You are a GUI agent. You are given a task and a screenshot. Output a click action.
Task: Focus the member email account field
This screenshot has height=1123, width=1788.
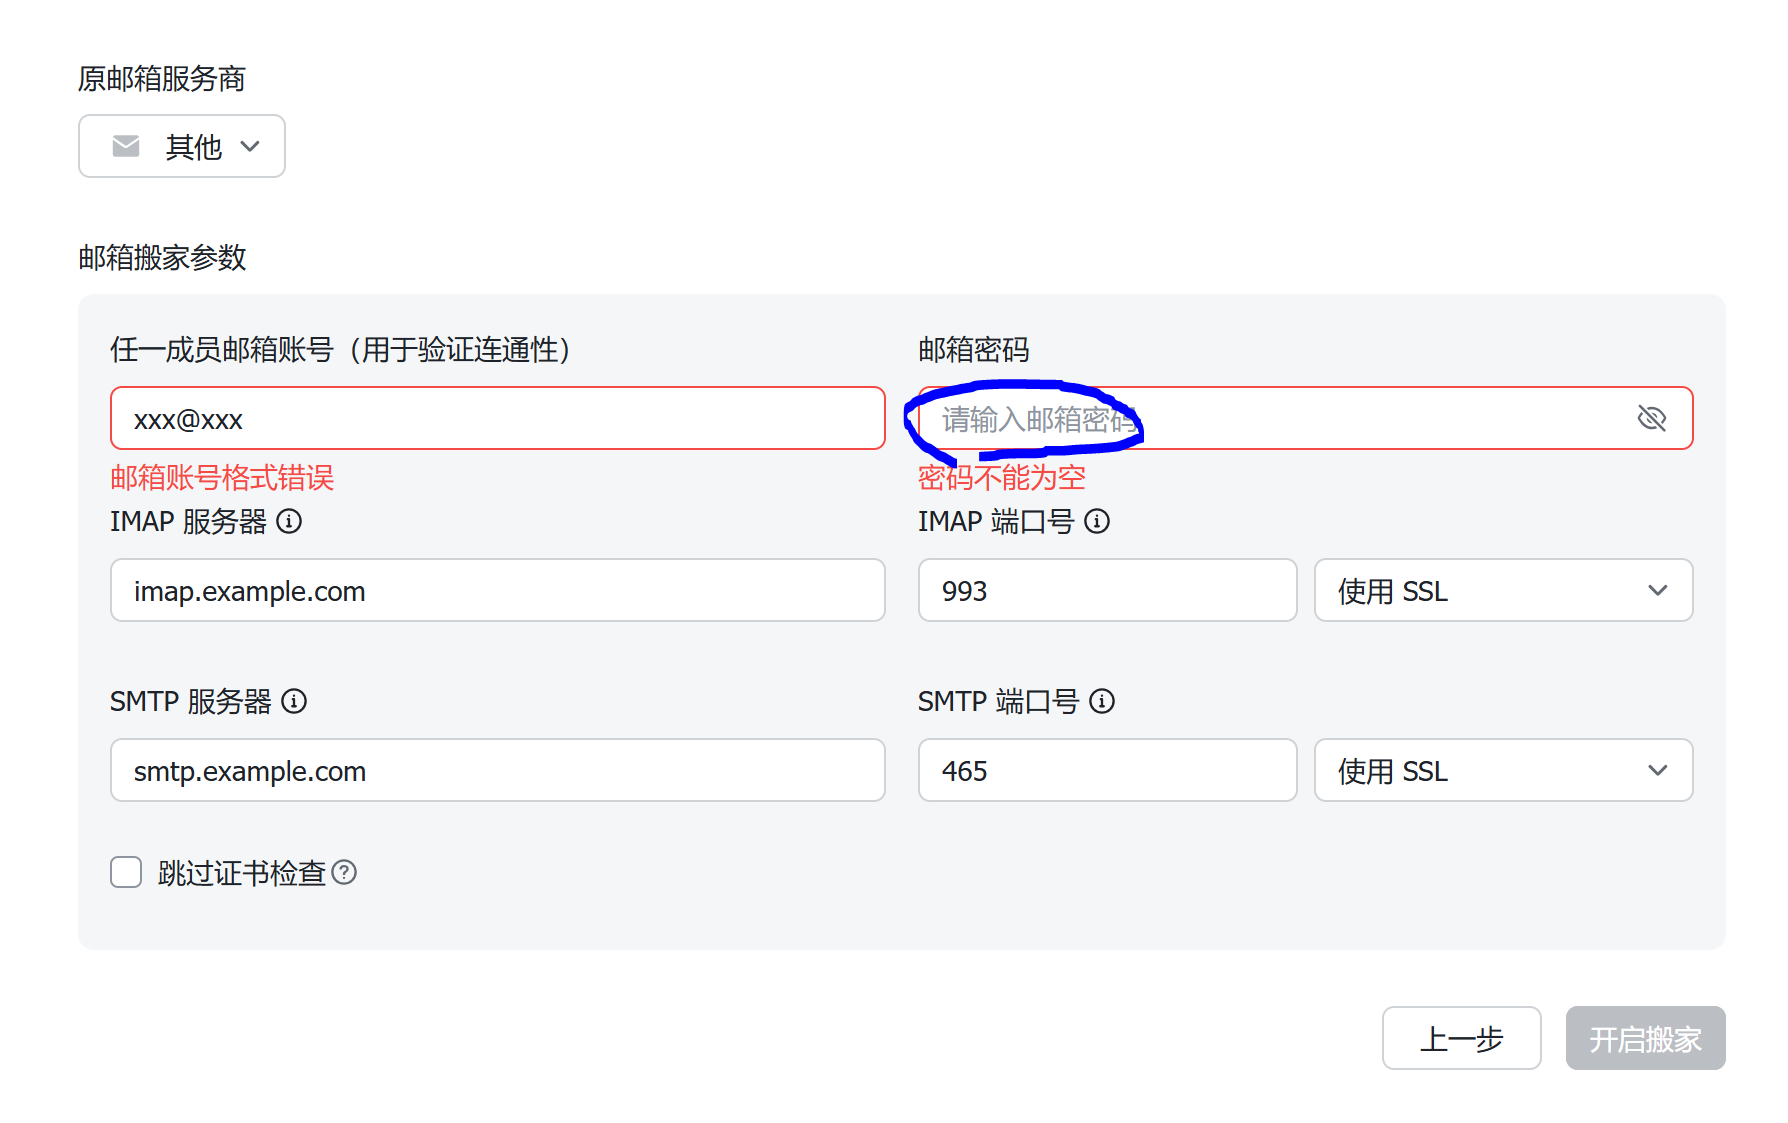click(497, 419)
